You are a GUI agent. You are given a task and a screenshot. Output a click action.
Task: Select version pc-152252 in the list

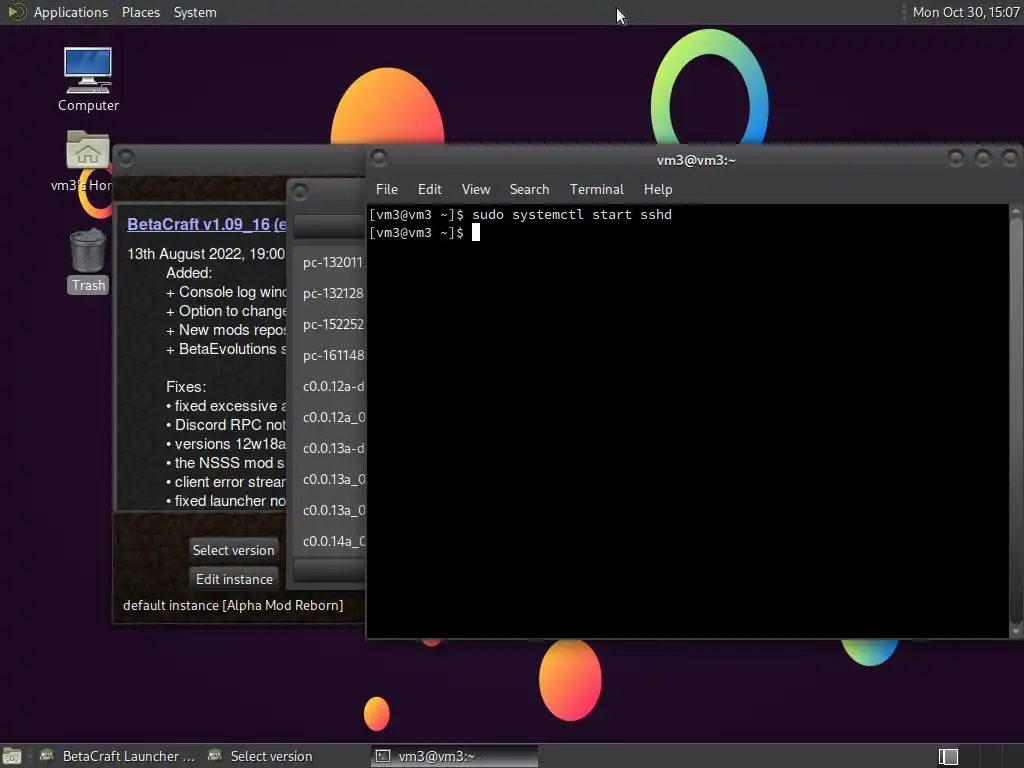[329, 325]
